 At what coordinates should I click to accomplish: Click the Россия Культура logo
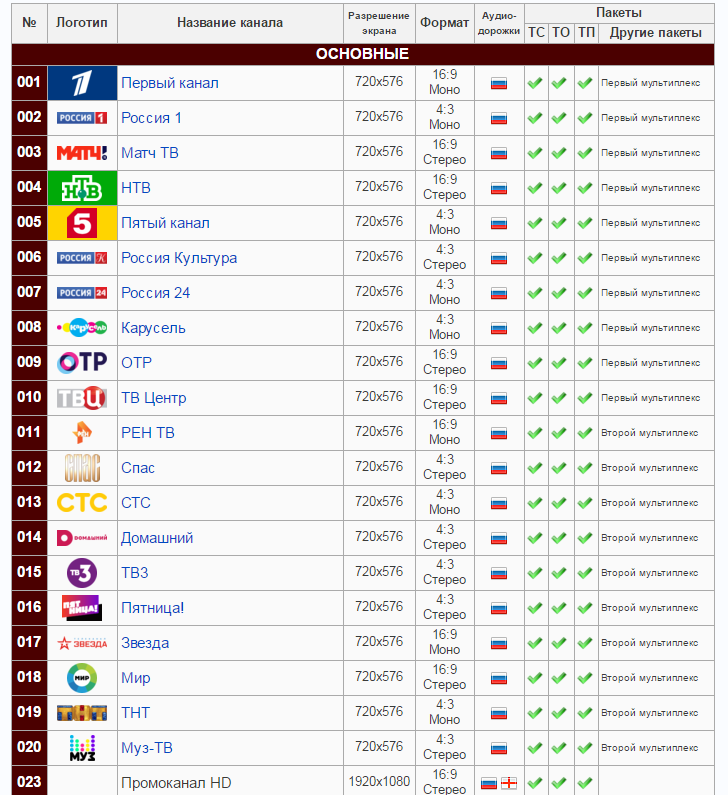[82, 258]
